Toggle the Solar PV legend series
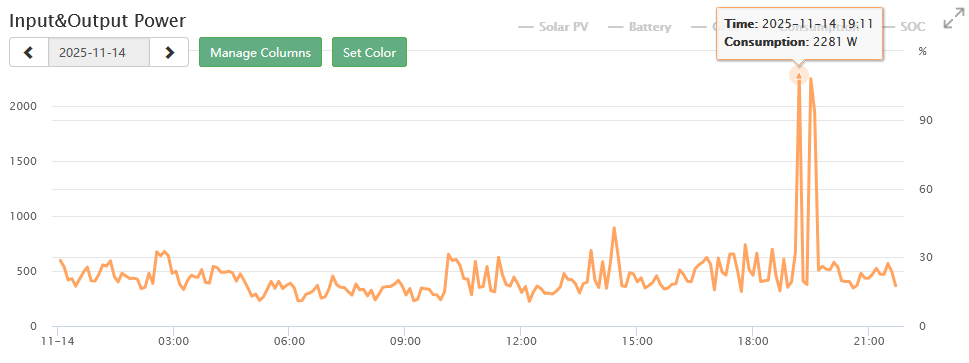The width and height of the screenshot is (969, 363). [553, 27]
